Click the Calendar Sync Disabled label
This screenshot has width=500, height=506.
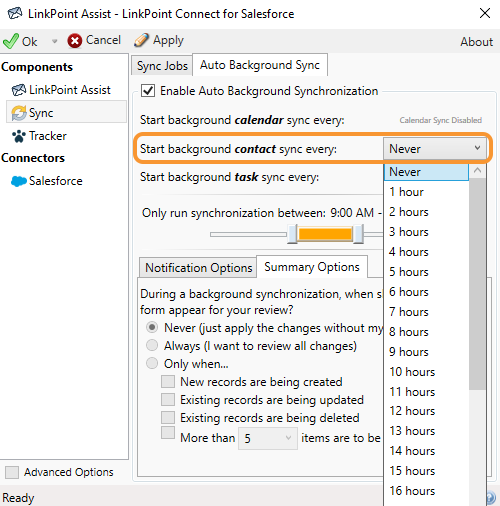coord(441,120)
